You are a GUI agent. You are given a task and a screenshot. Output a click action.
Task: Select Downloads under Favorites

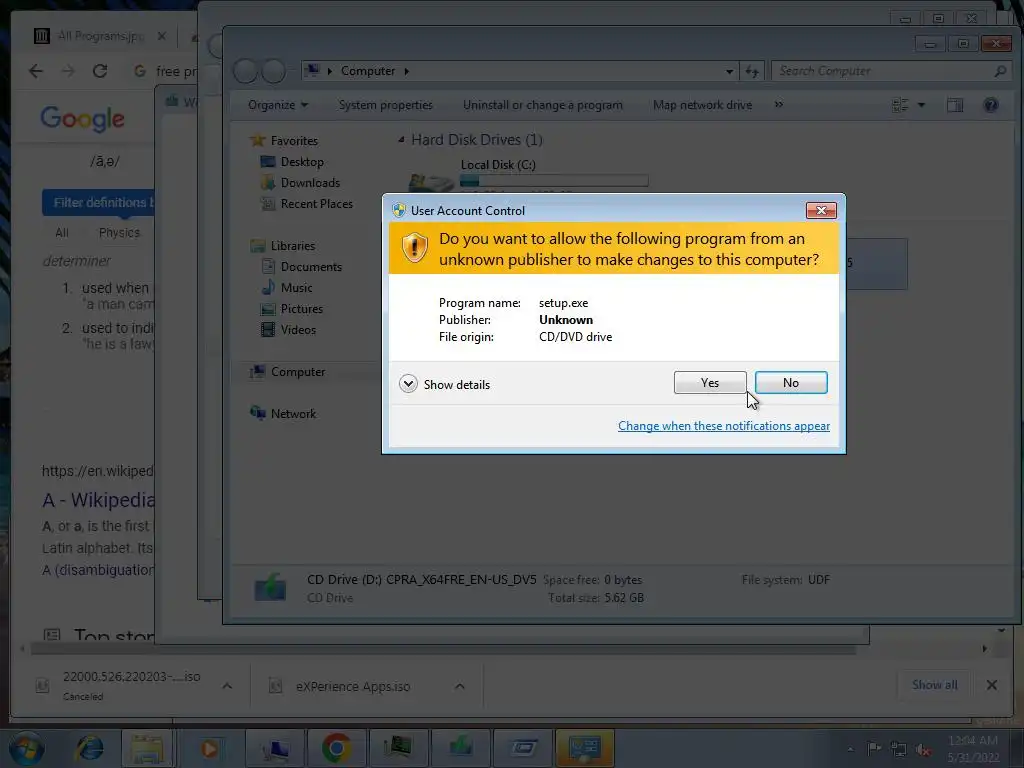310,183
